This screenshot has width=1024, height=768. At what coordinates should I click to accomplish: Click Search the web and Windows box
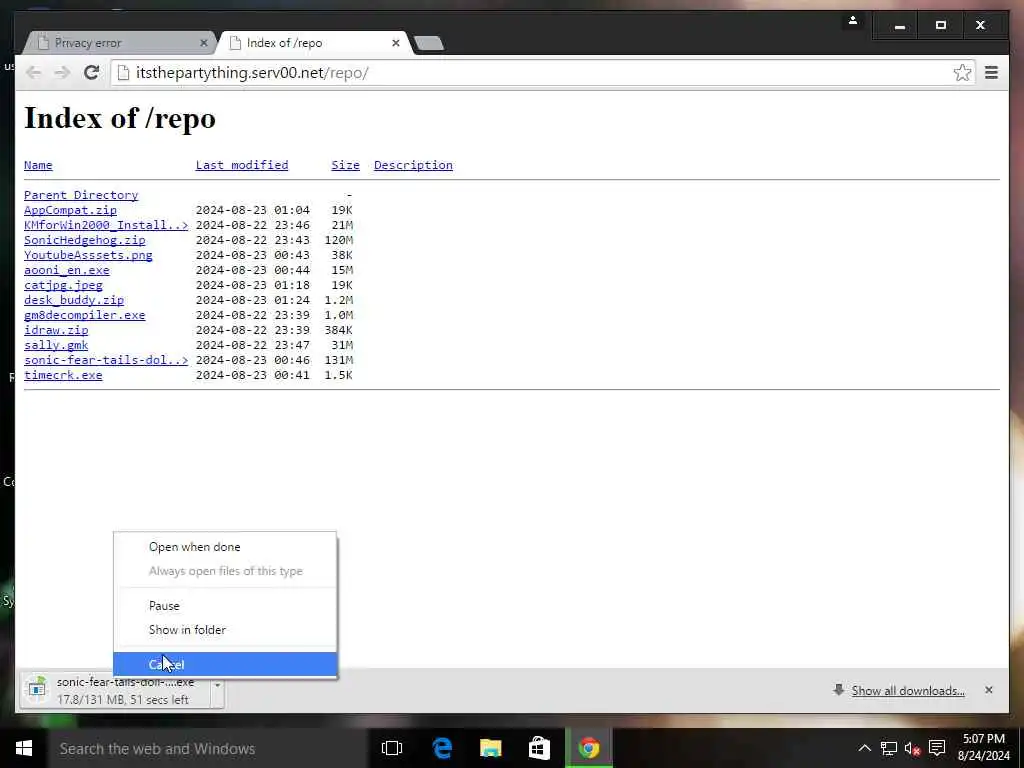(x=207, y=748)
